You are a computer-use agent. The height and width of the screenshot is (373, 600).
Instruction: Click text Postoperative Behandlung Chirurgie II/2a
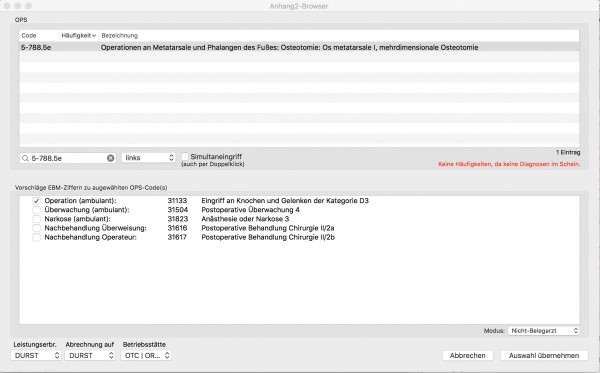pos(268,228)
